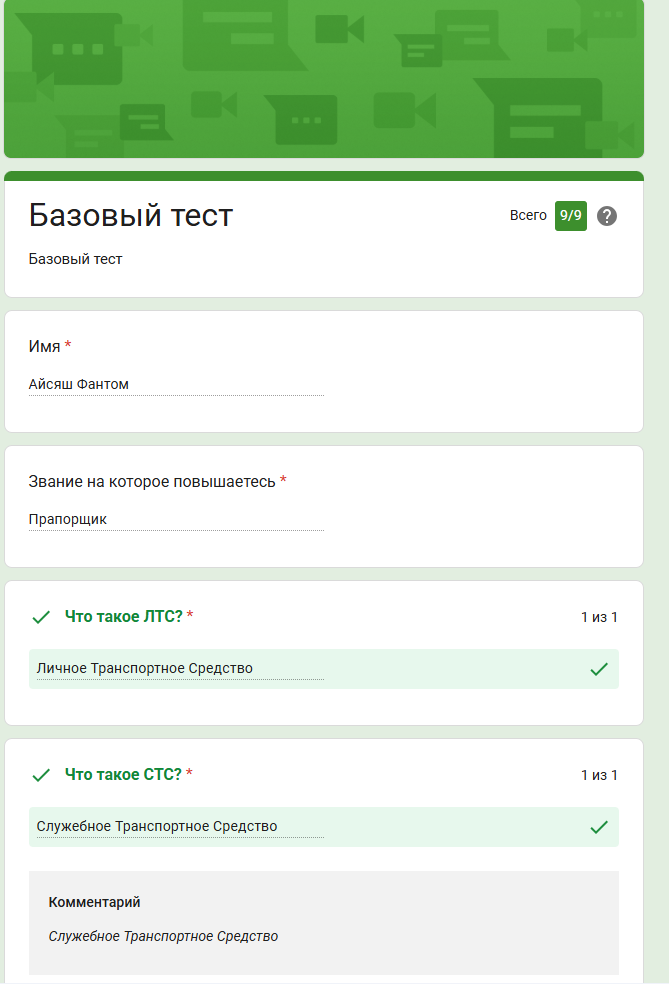Click the Служебное Транспортное Средство answer field
Viewport: 669px width, 984px height.
157,827
